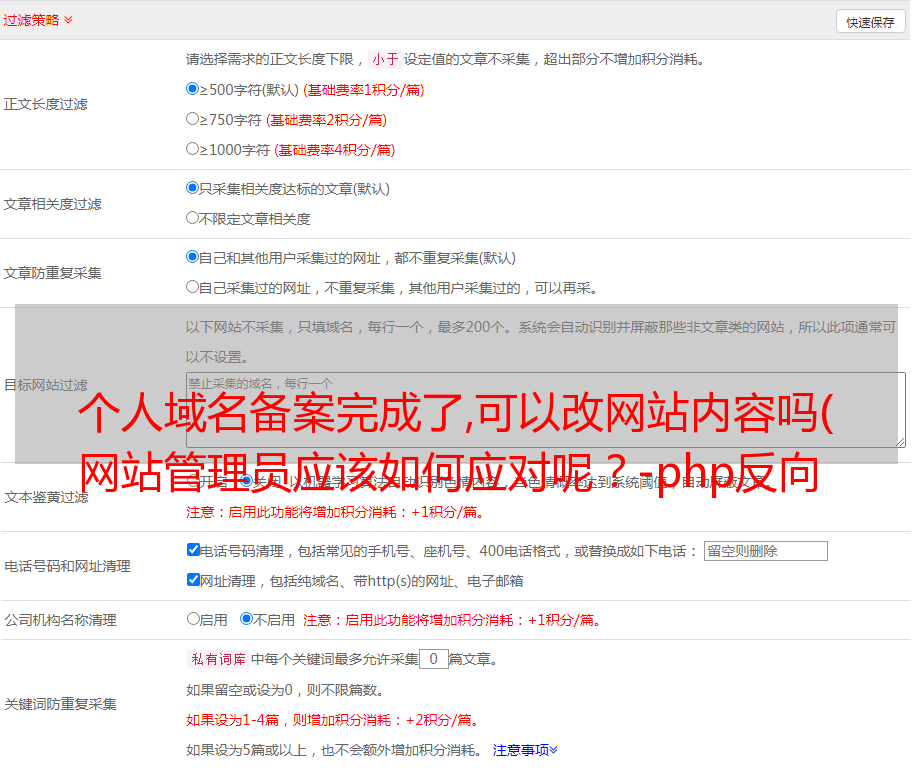This screenshot has height=768, width=912.
Task: Click the 文本鉴黄过滤 row label
Action: click(x=47, y=497)
